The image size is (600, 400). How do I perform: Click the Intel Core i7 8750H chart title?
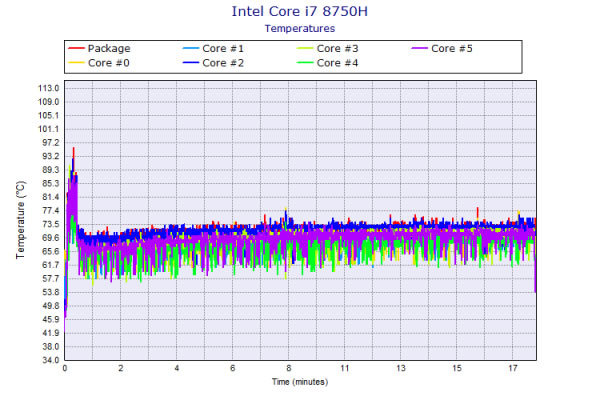pyautogui.click(x=300, y=11)
